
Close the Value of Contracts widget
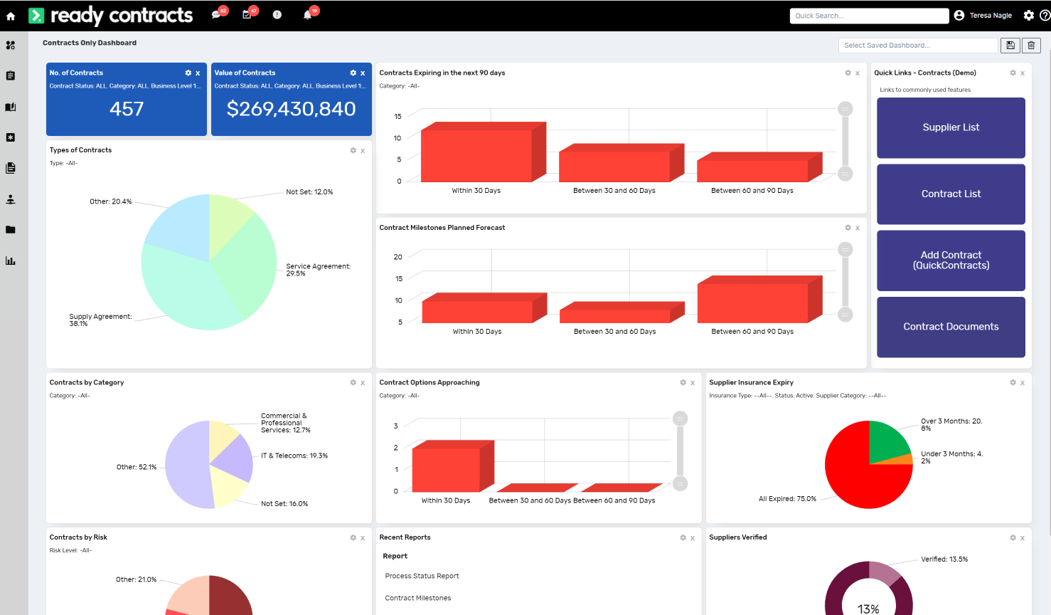pyautogui.click(x=363, y=73)
